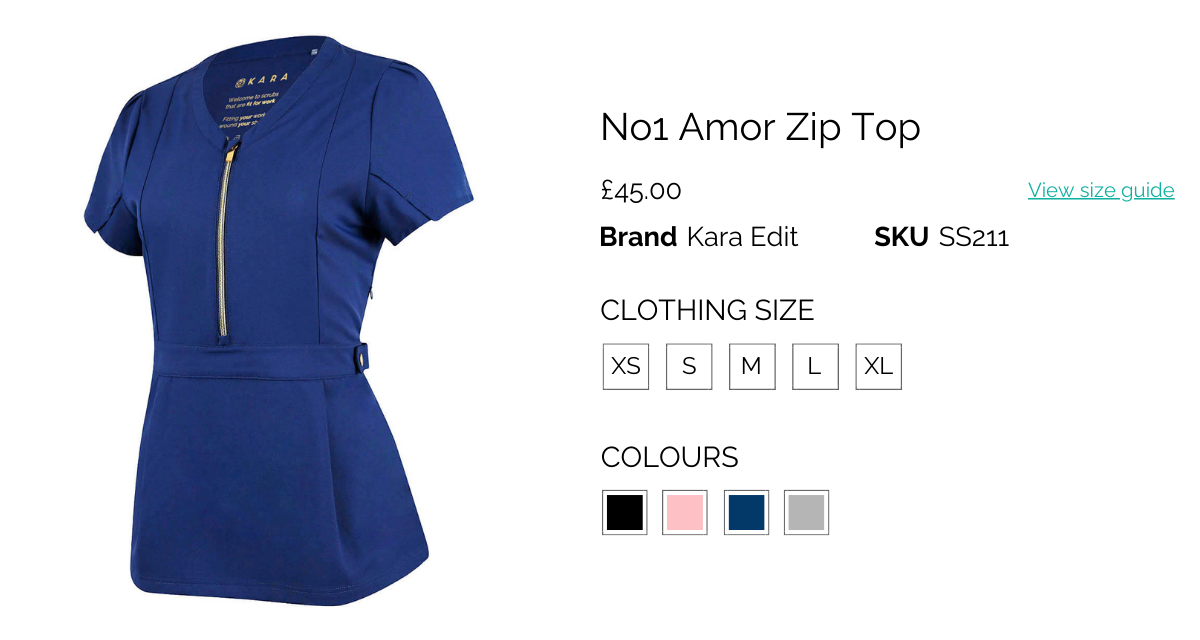Click the COLOURS heading

click(669, 457)
